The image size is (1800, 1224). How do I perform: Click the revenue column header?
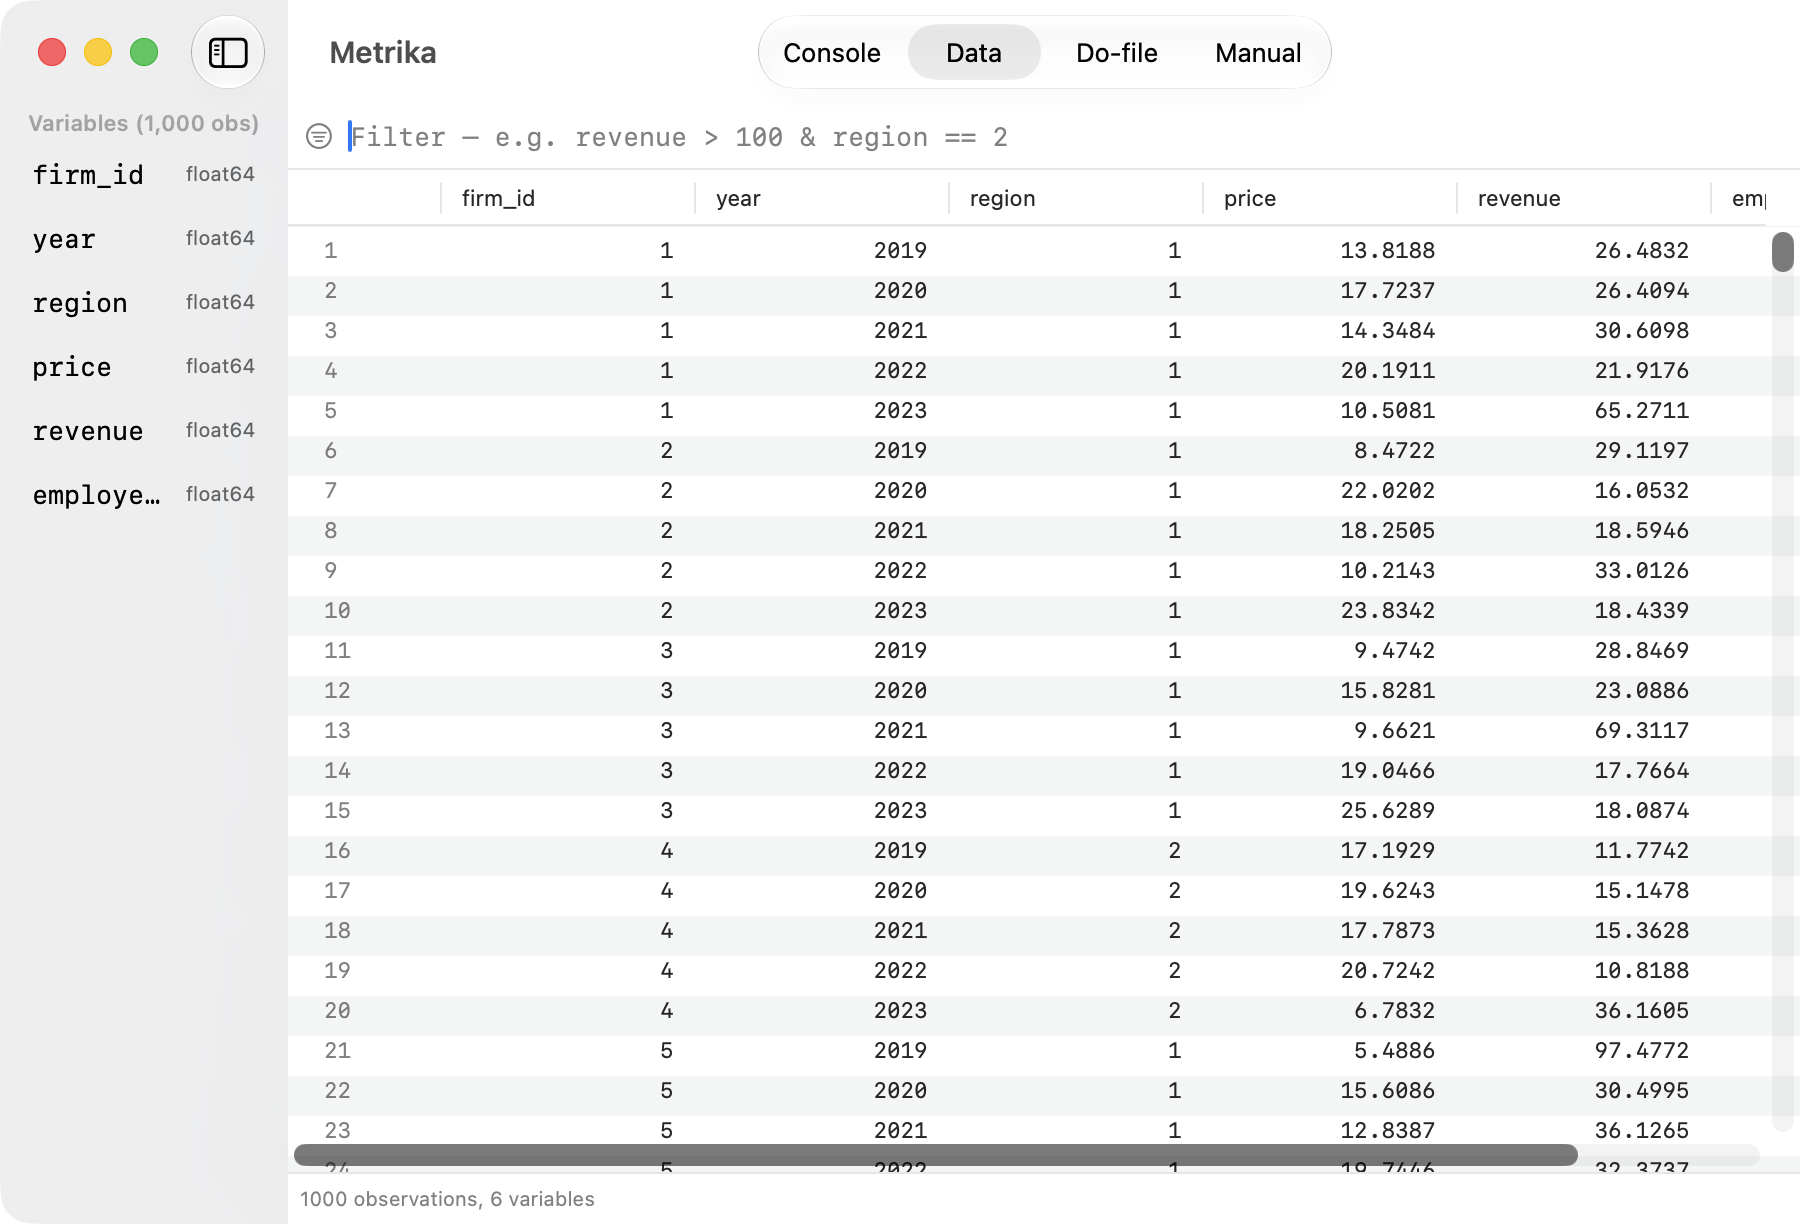(1584, 198)
